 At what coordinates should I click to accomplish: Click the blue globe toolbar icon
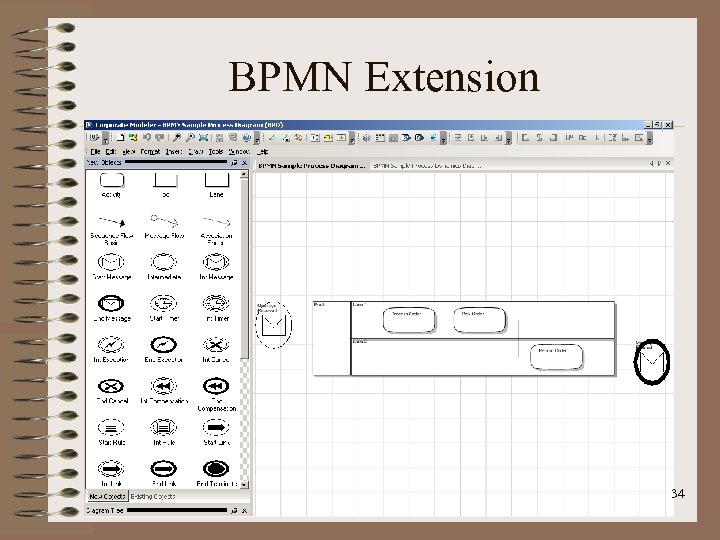tap(247, 137)
